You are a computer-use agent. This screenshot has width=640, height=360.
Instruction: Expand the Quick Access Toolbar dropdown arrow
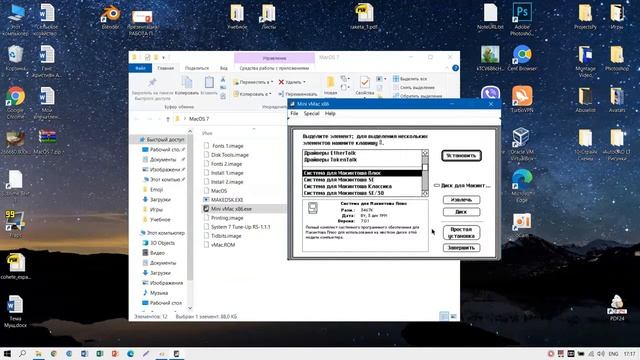point(164,58)
